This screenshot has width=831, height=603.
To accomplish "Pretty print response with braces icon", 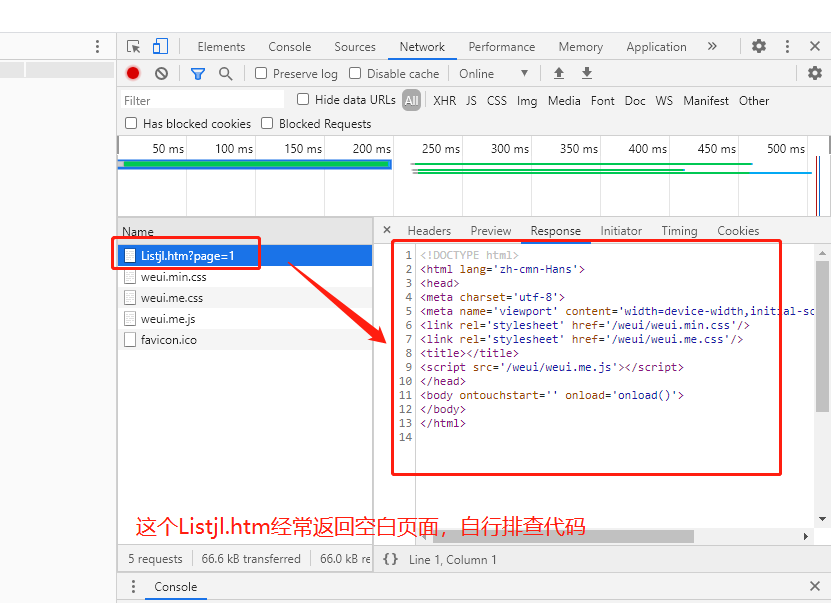I will [x=391, y=559].
